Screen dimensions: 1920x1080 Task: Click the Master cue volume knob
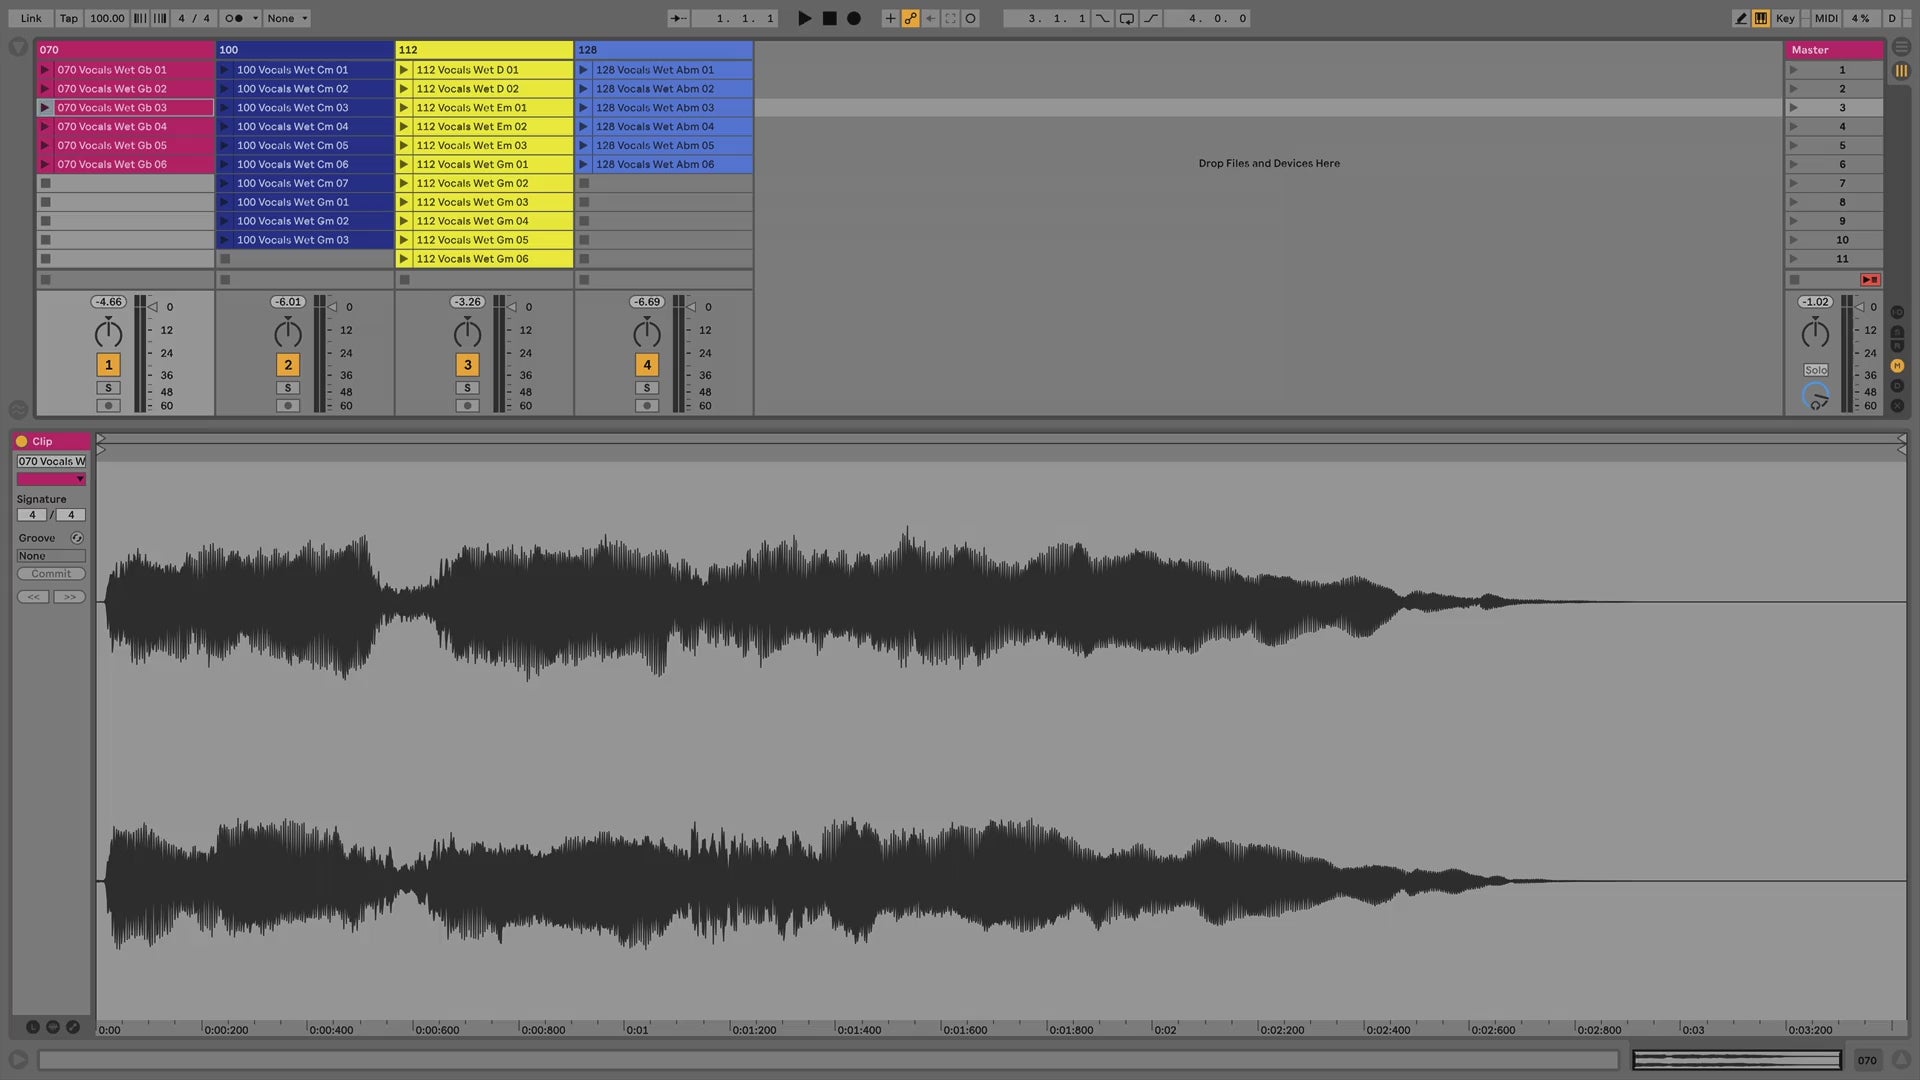pyautogui.click(x=1816, y=397)
